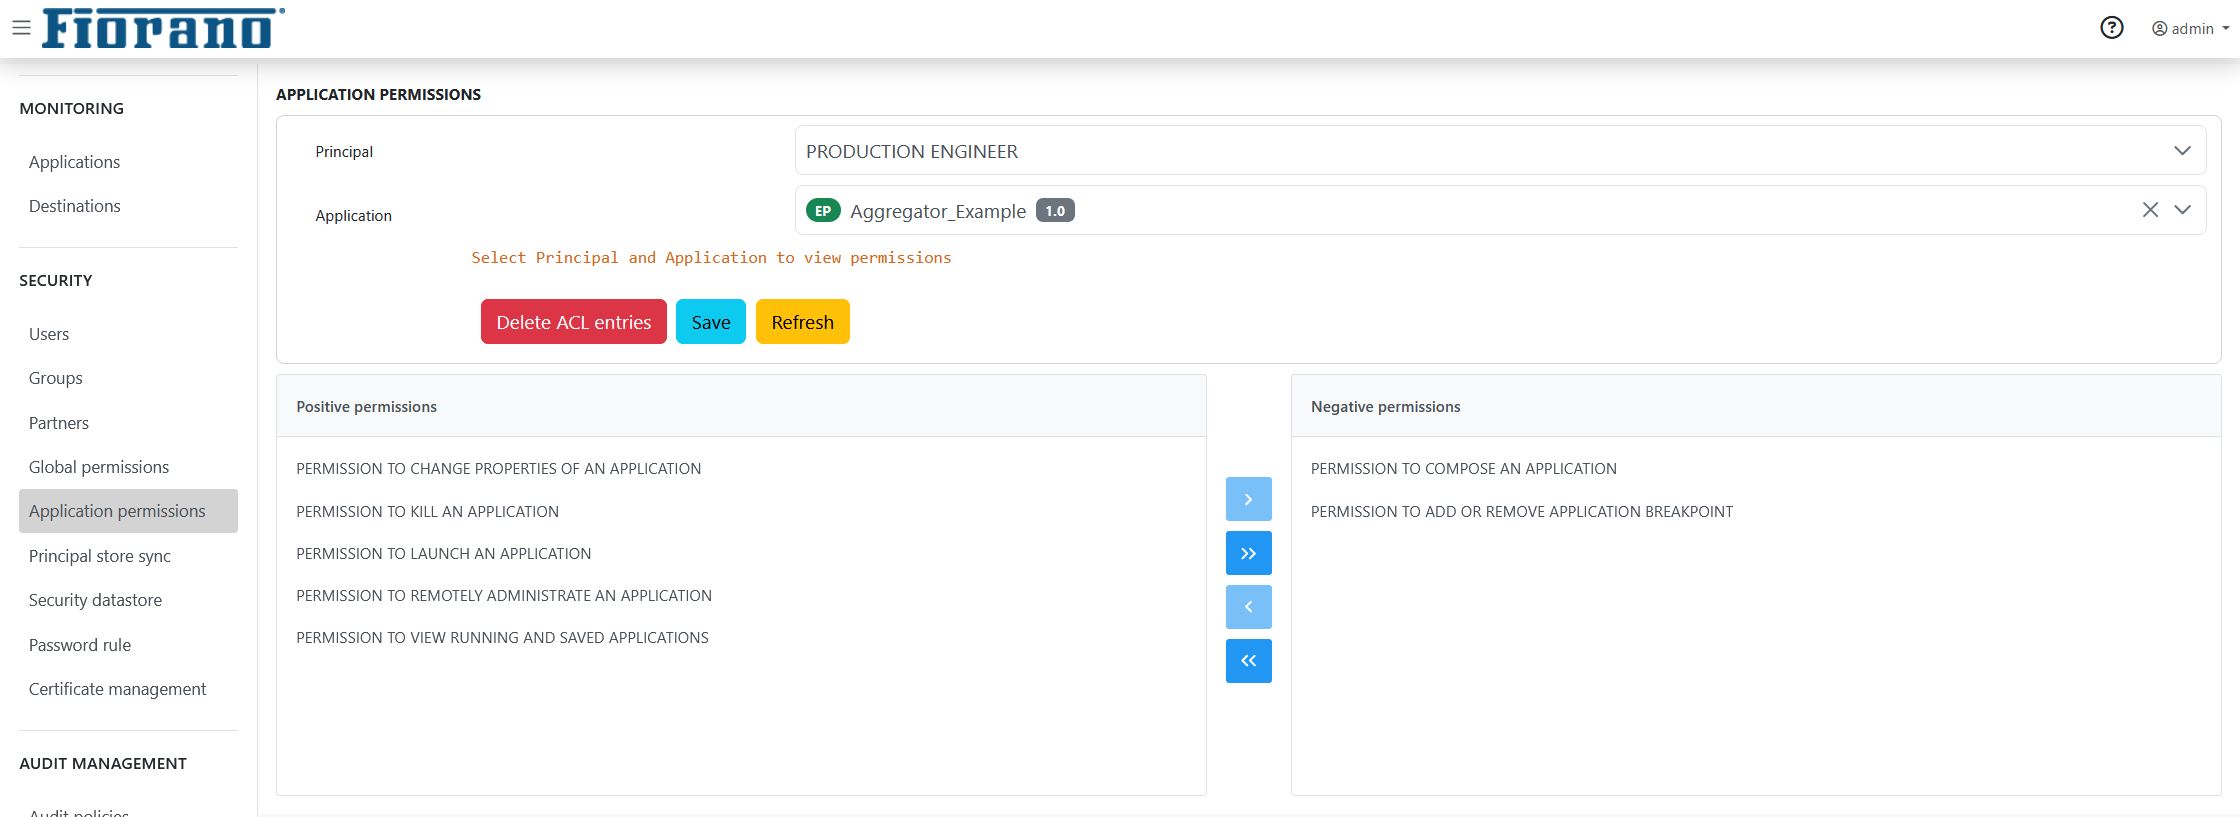This screenshot has width=2240, height=817.
Task: Open Destinations under Monitoring
Action: point(75,206)
